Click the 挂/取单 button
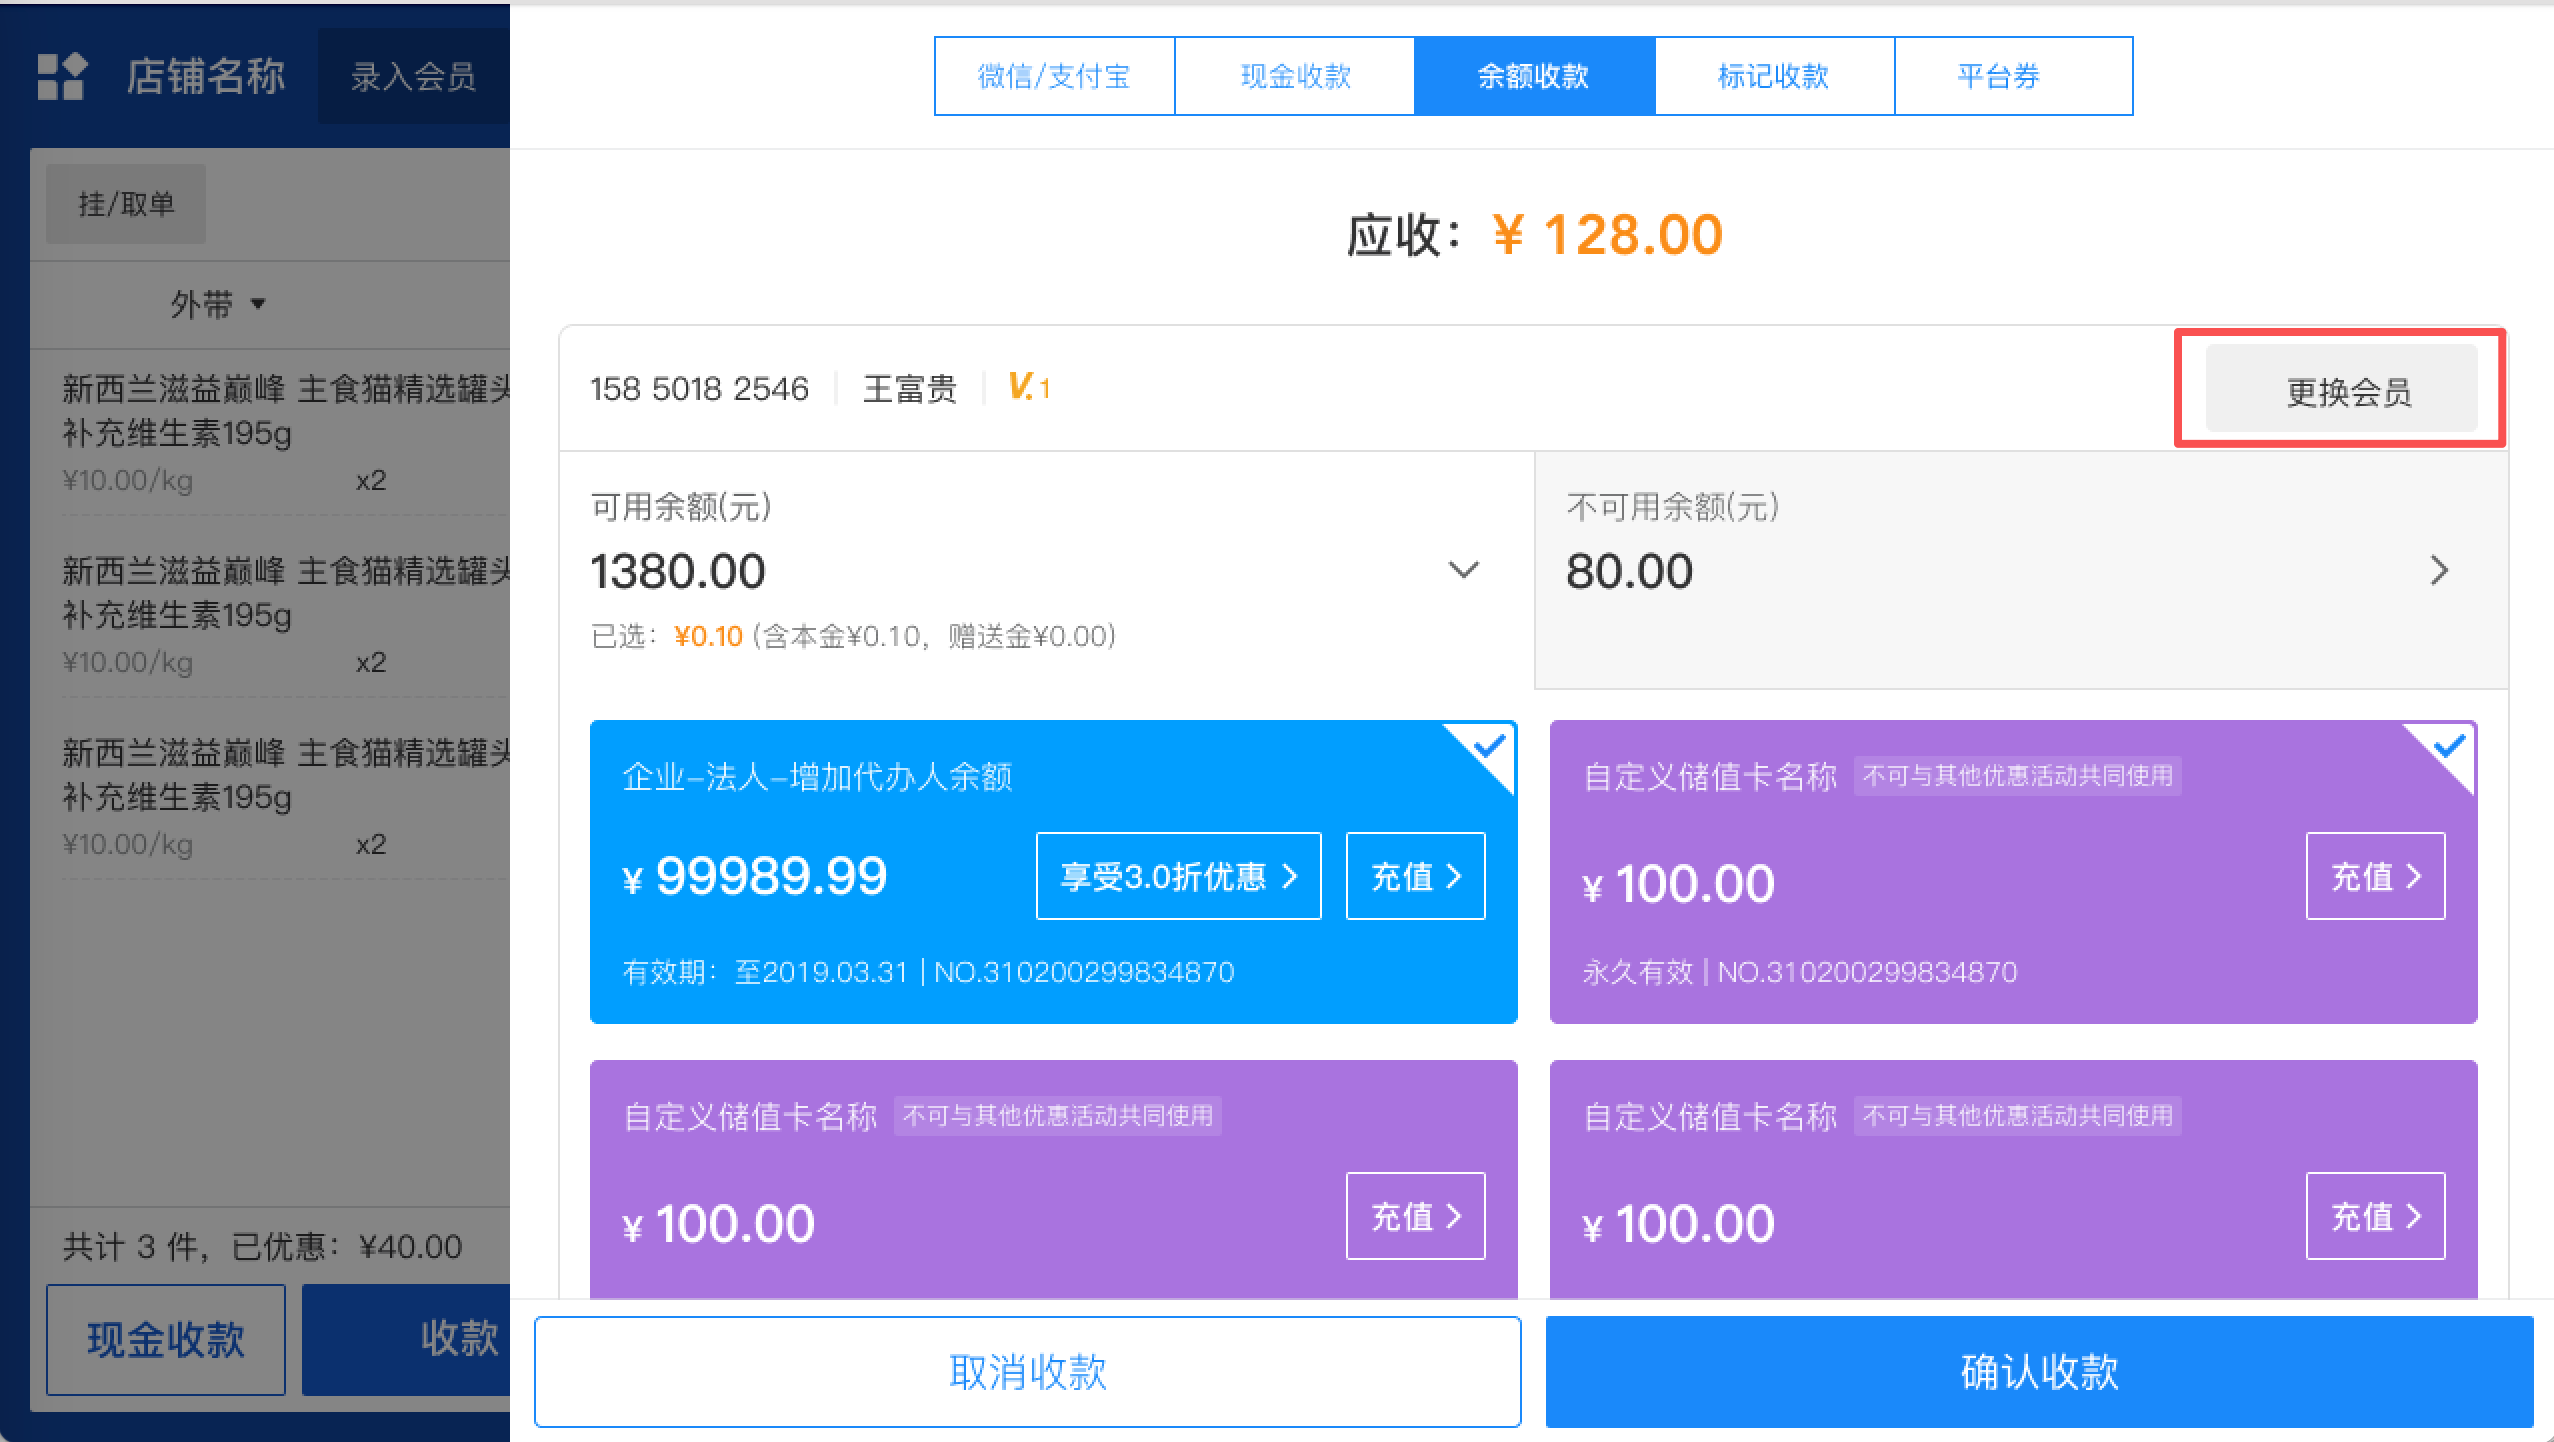 click(x=126, y=204)
